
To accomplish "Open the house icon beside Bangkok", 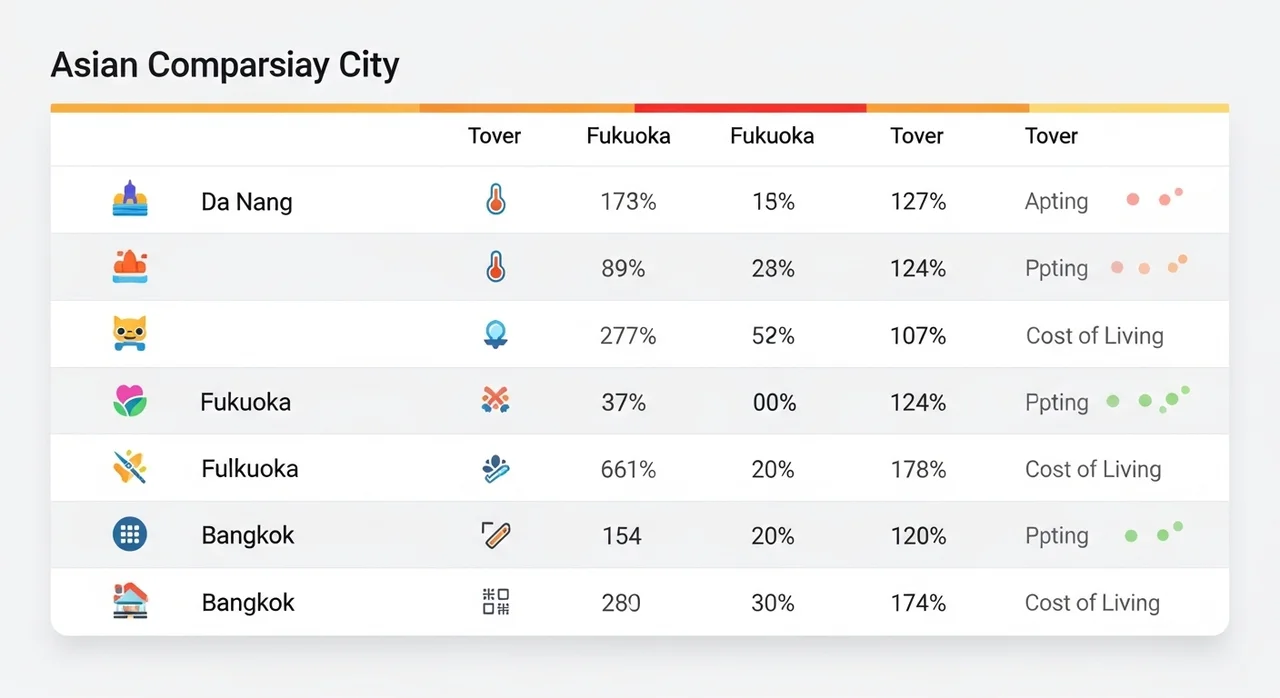I will [x=130, y=601].
